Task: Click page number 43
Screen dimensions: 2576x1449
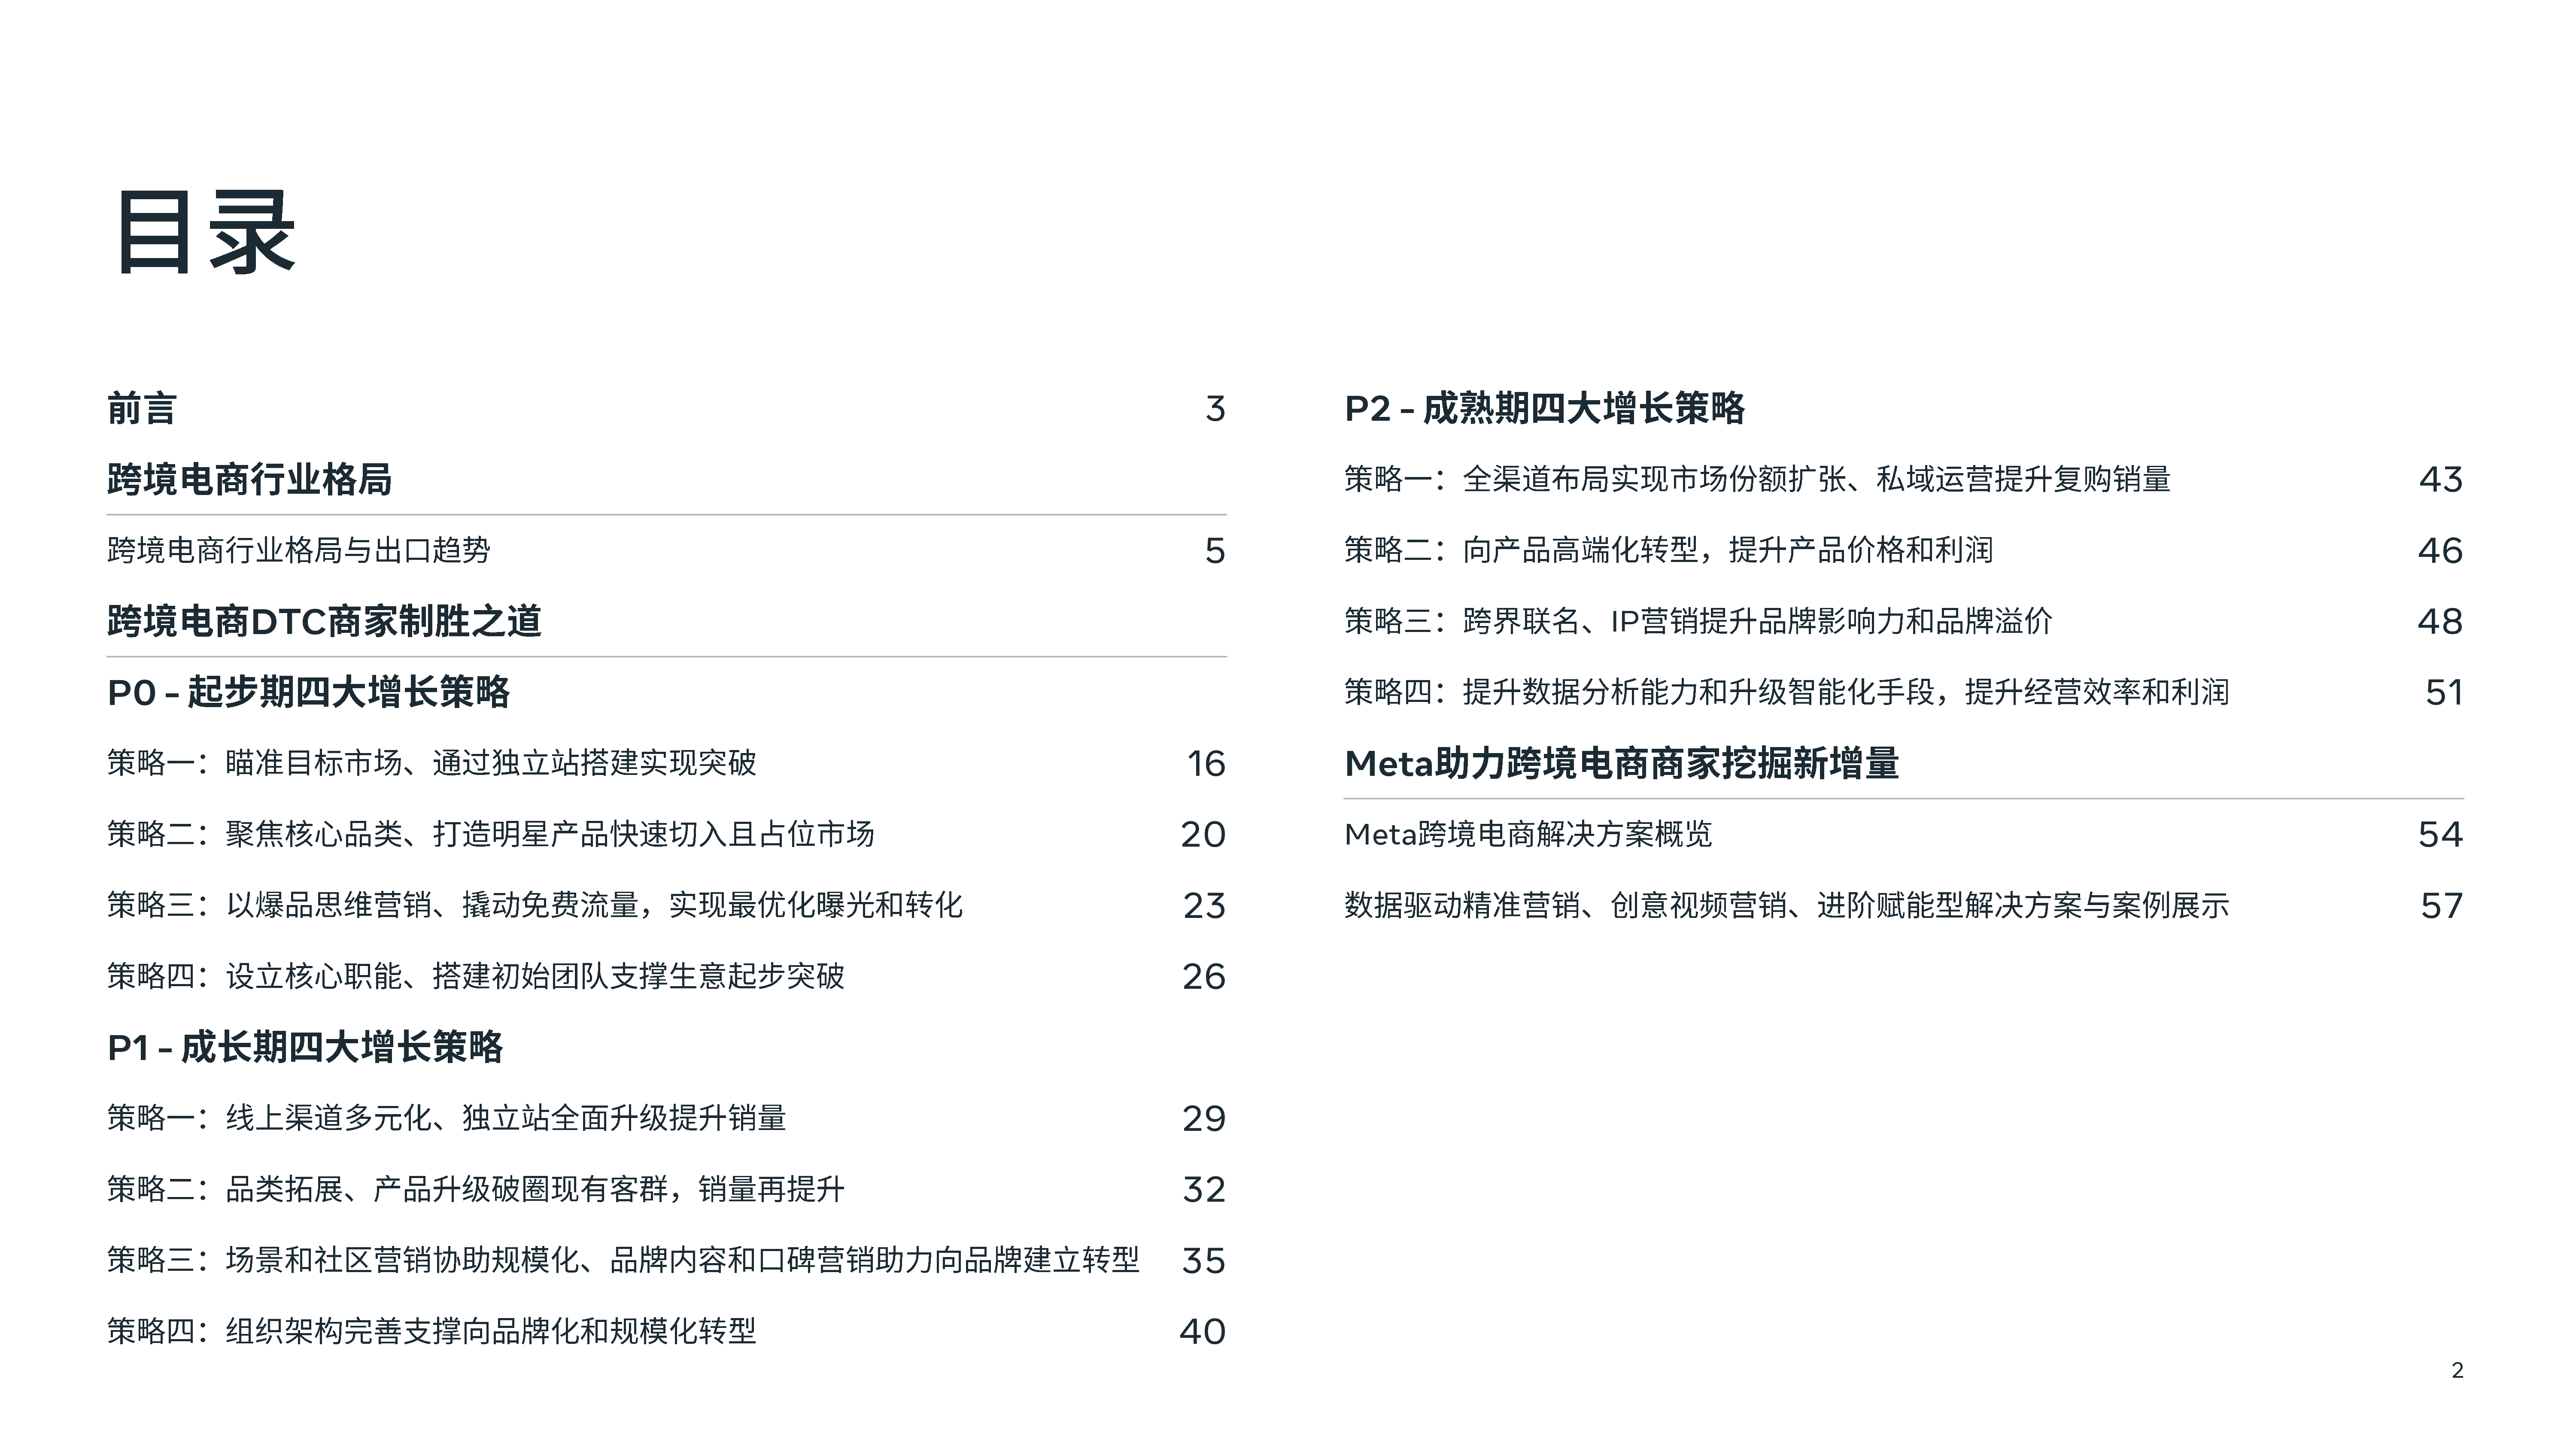Action: (2441, 479)
